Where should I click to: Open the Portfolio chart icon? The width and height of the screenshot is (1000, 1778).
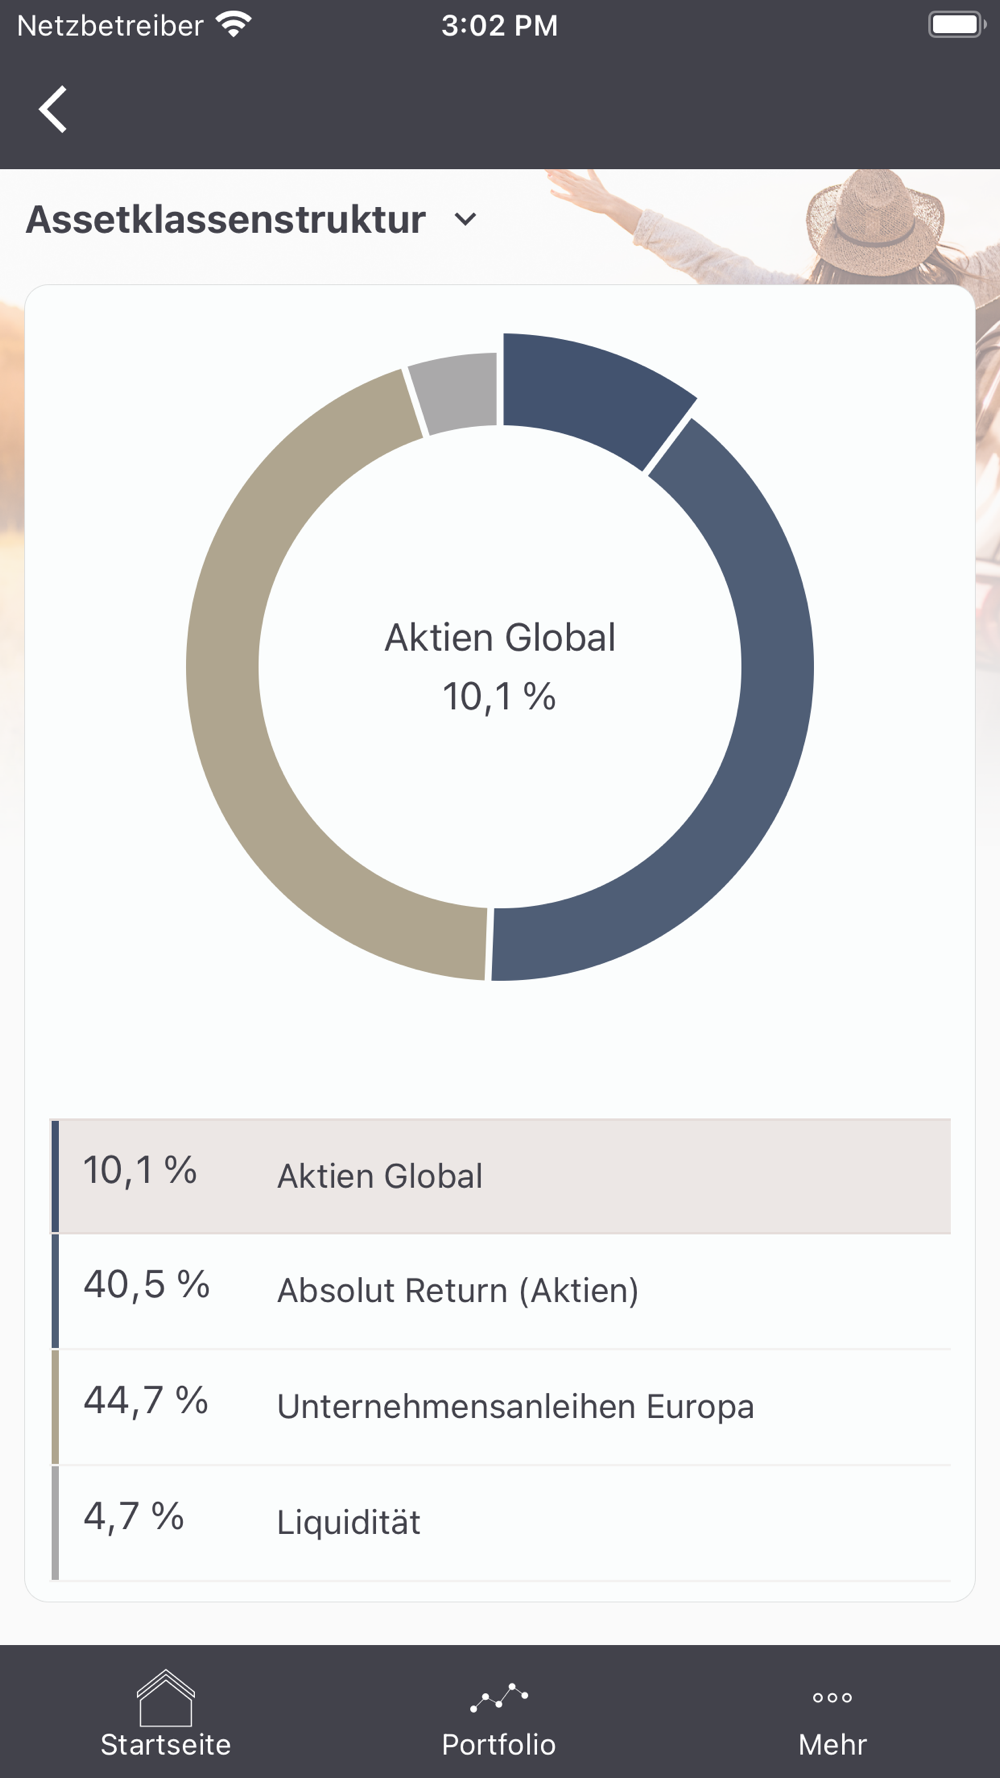pyautogui.click(x=499, y=1697)
